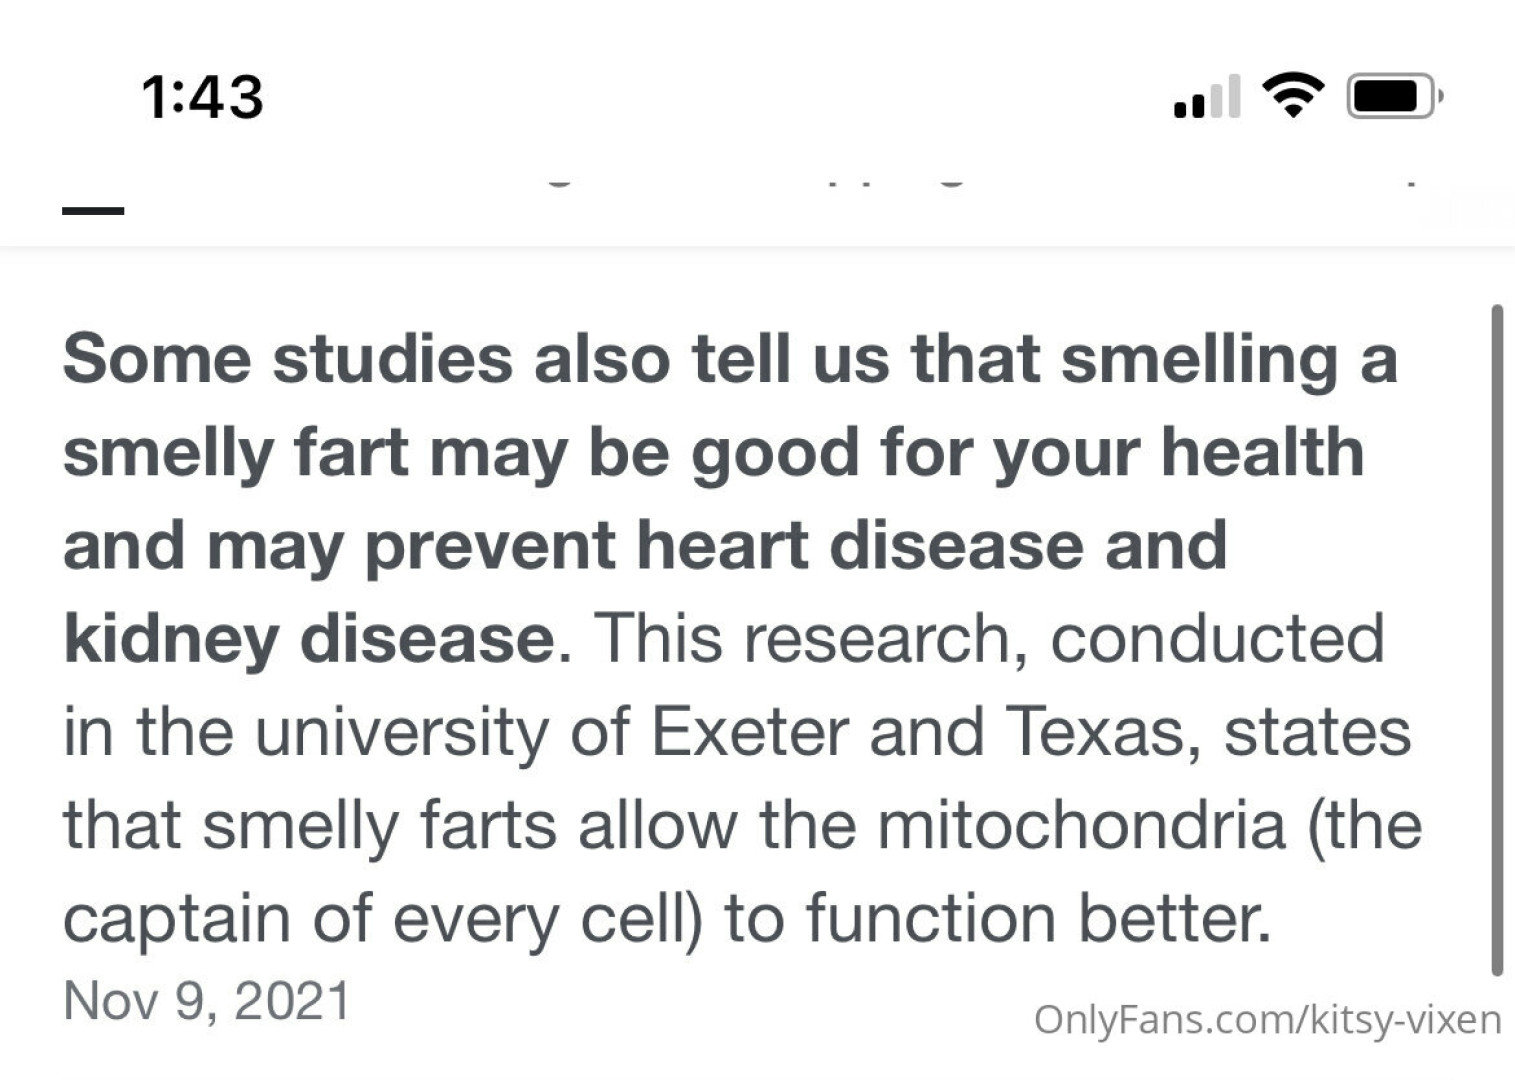Tap the Nov 9, 2021 date stamp
The image size is (1515, 1080).
click(207, 1001)
